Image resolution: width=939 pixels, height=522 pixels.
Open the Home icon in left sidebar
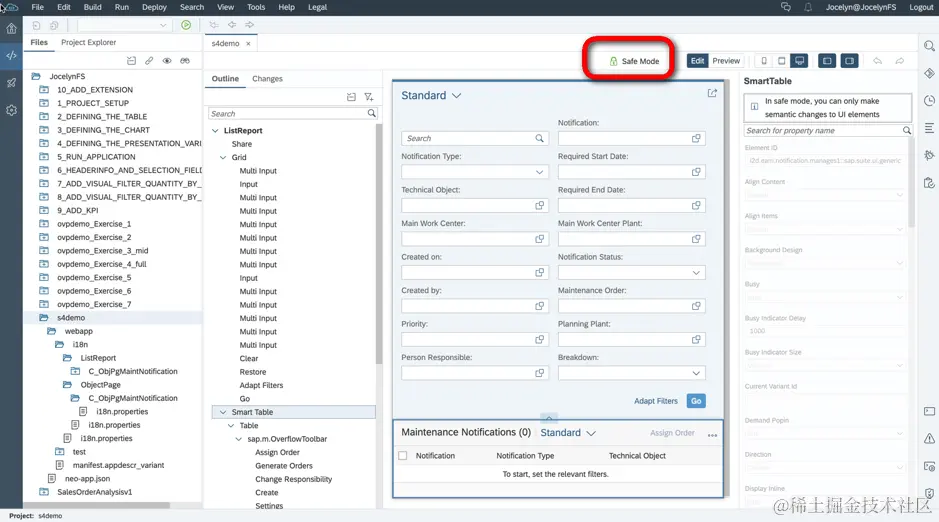[11, 28]
